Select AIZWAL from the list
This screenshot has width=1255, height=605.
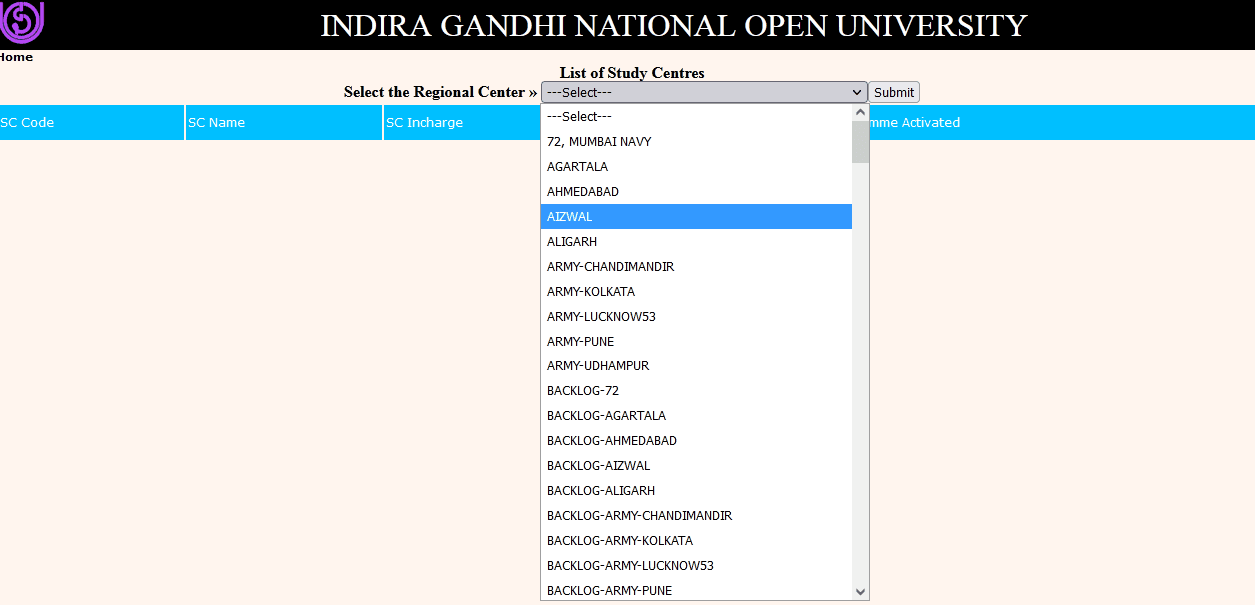[x=697, y=216]
